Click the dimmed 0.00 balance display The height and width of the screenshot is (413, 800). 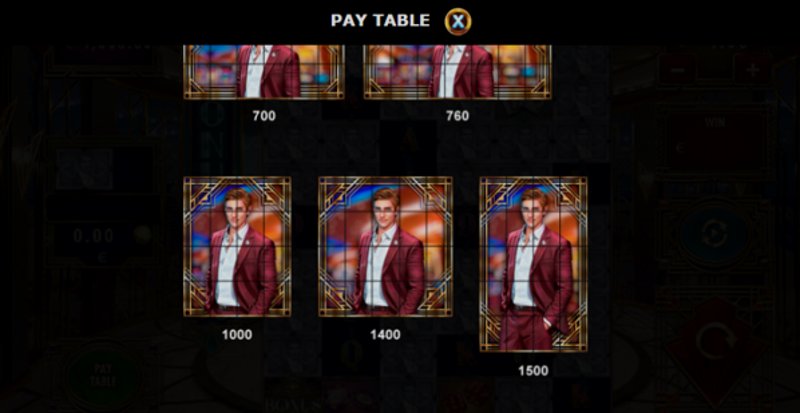(x=94, y=236)
